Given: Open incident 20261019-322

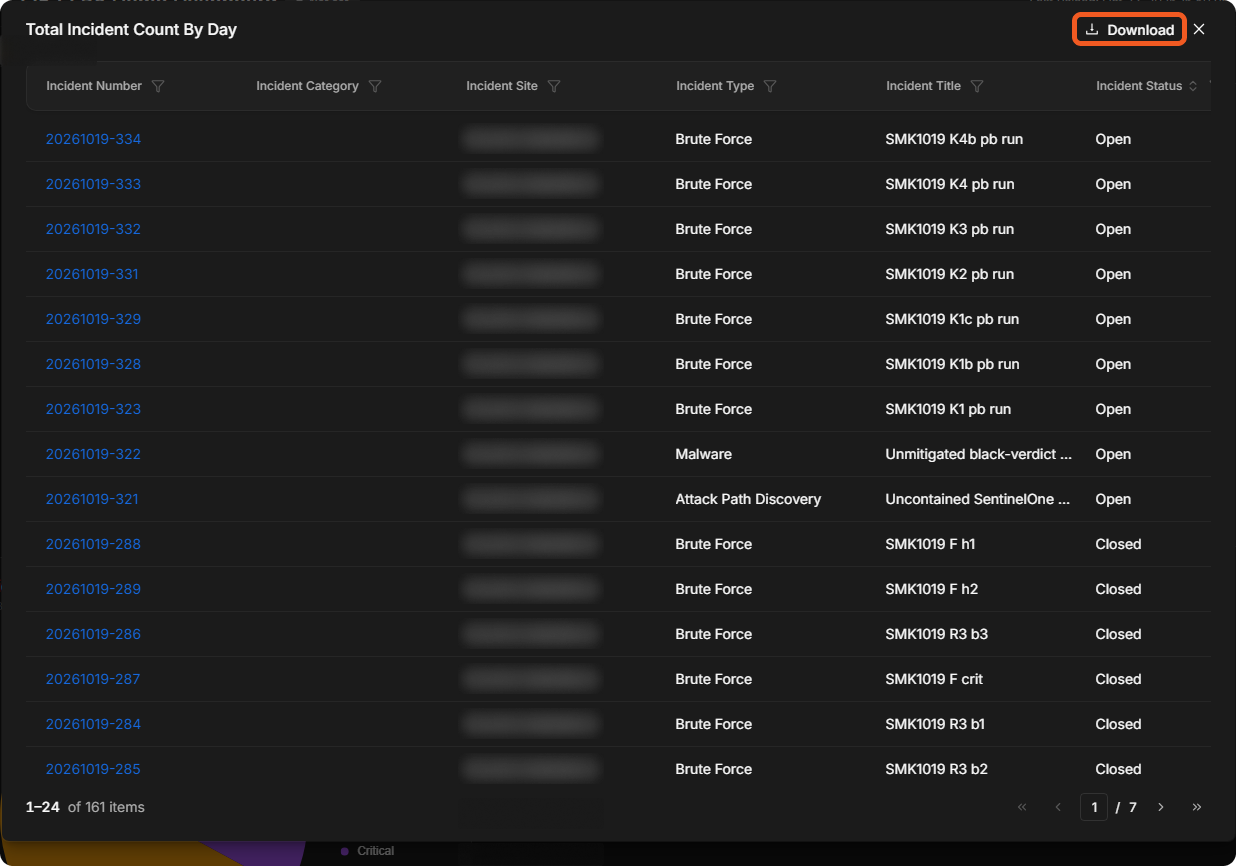Looking at the screenshot, I should coord(93,454).
